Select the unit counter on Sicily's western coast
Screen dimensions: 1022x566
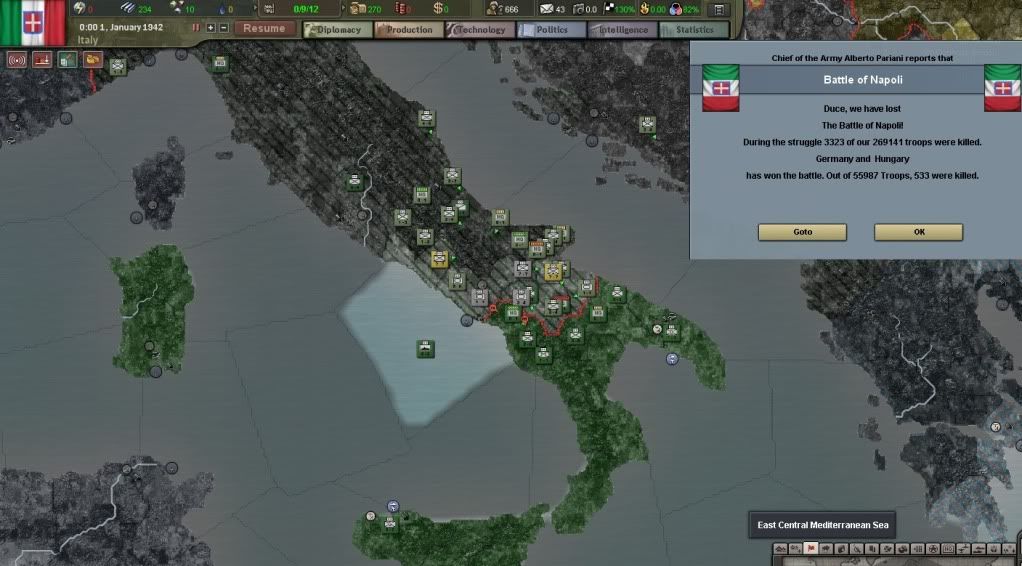(390, 522)
